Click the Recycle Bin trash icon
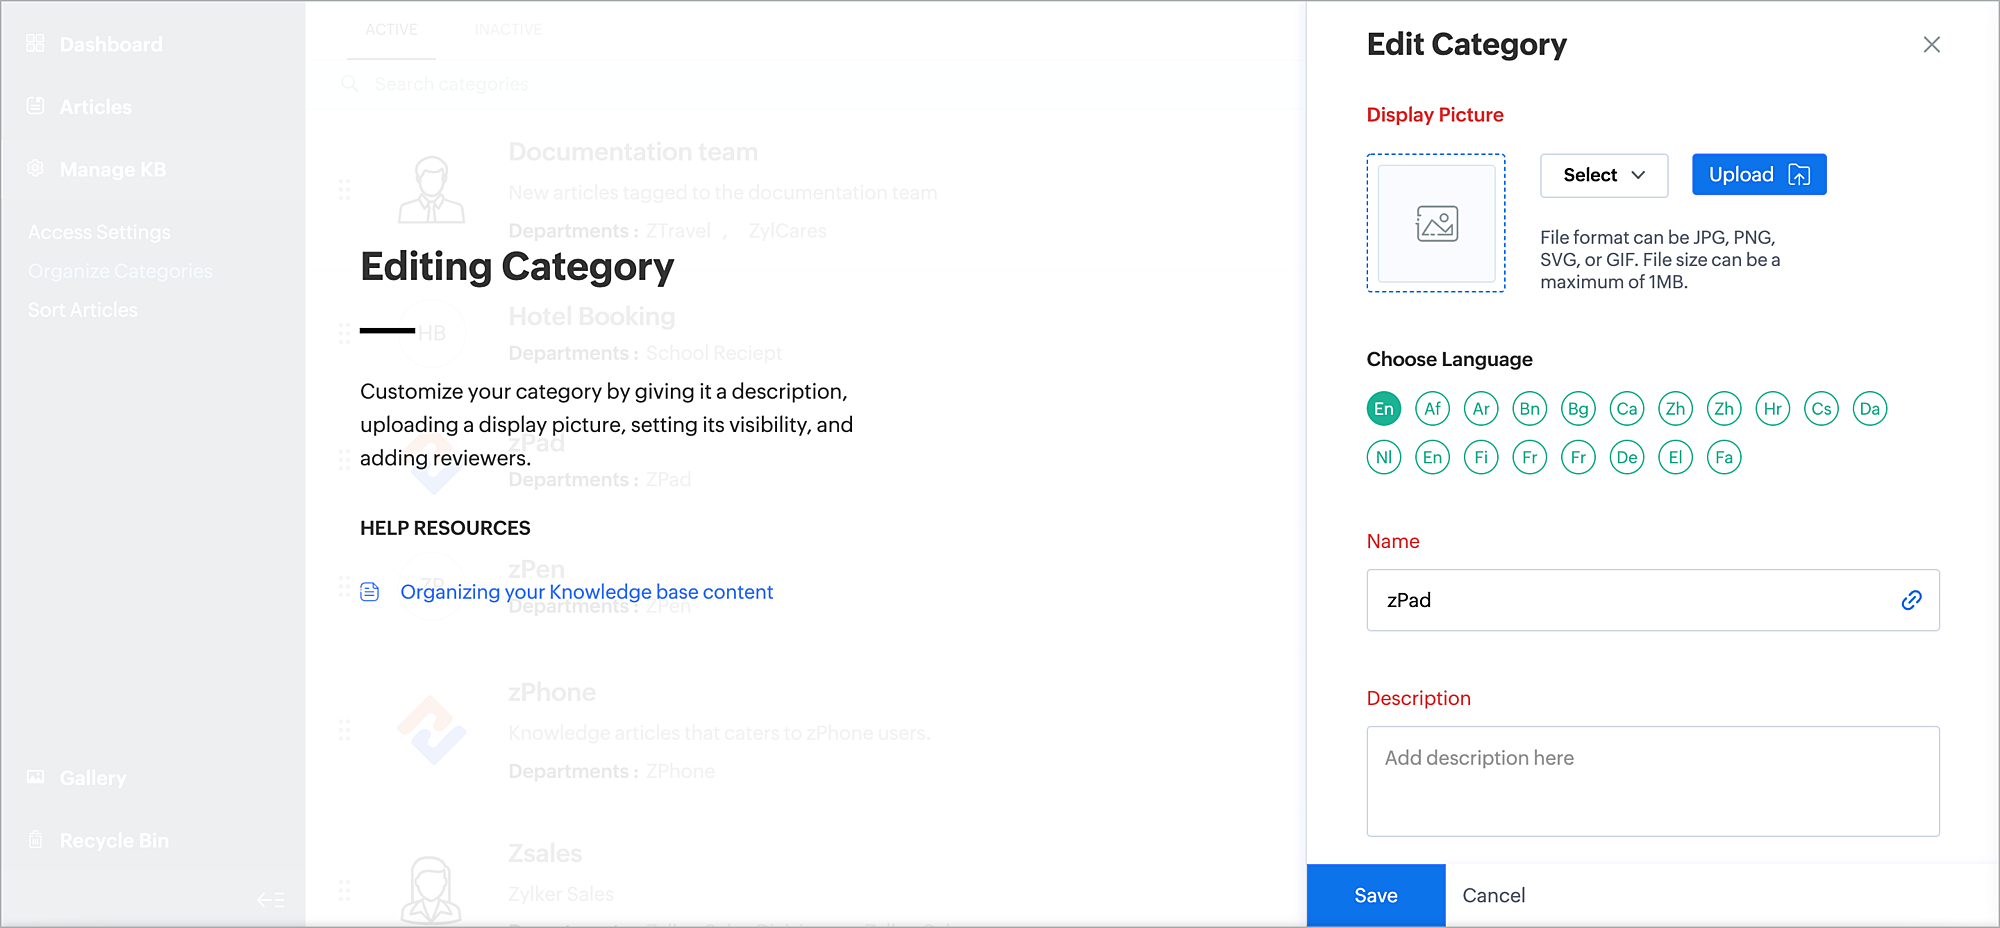Screen dimensions: 2000x928 pos(35,839)
